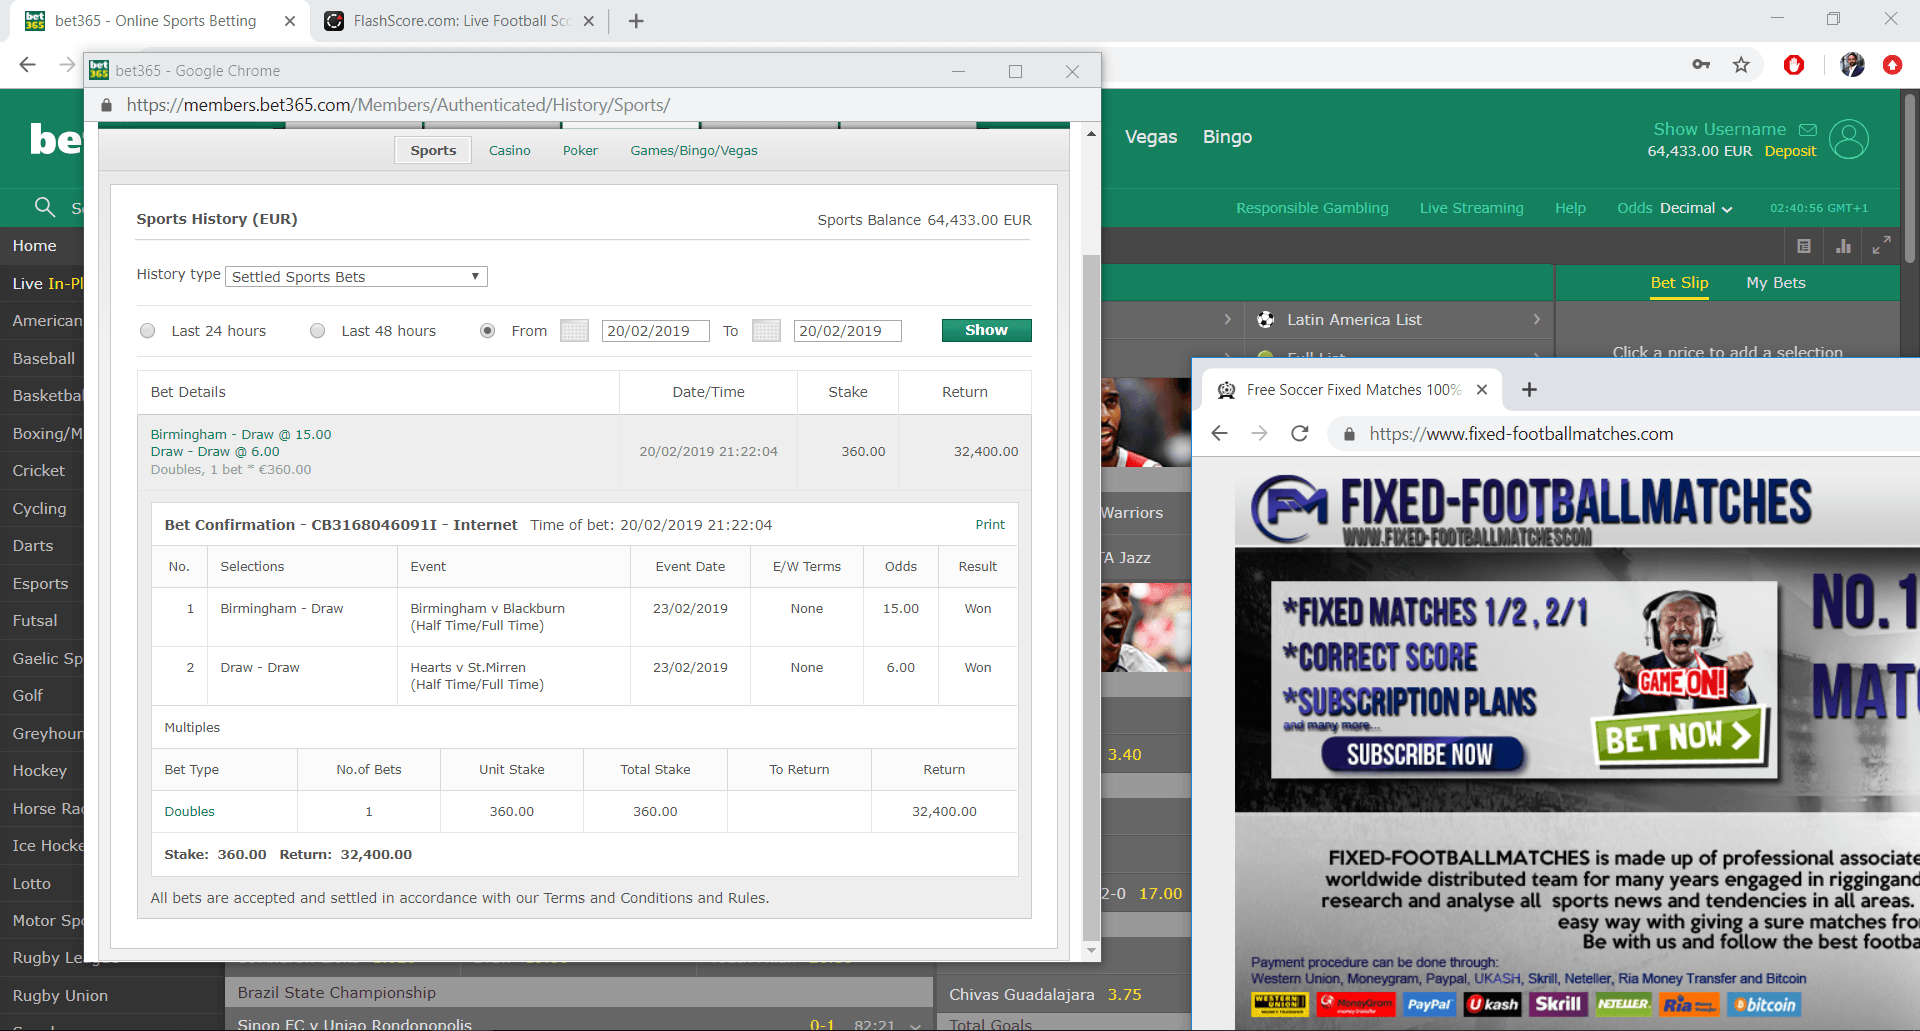Click the Chrome saved password key icon
The height and width of the screenshot is (1031, 1920).
[1701, 65]
